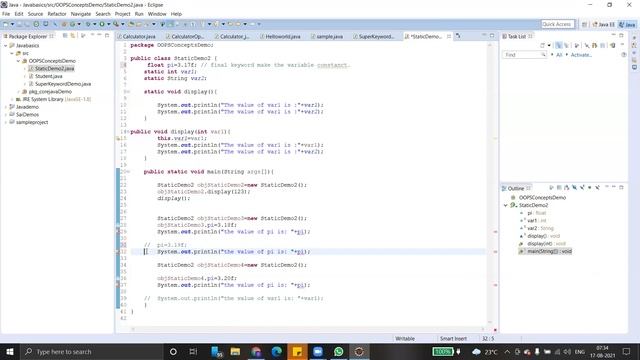This screenshot has height=360, width=640.
Task: Switch to the Java EE perspective
Action: 603,24
